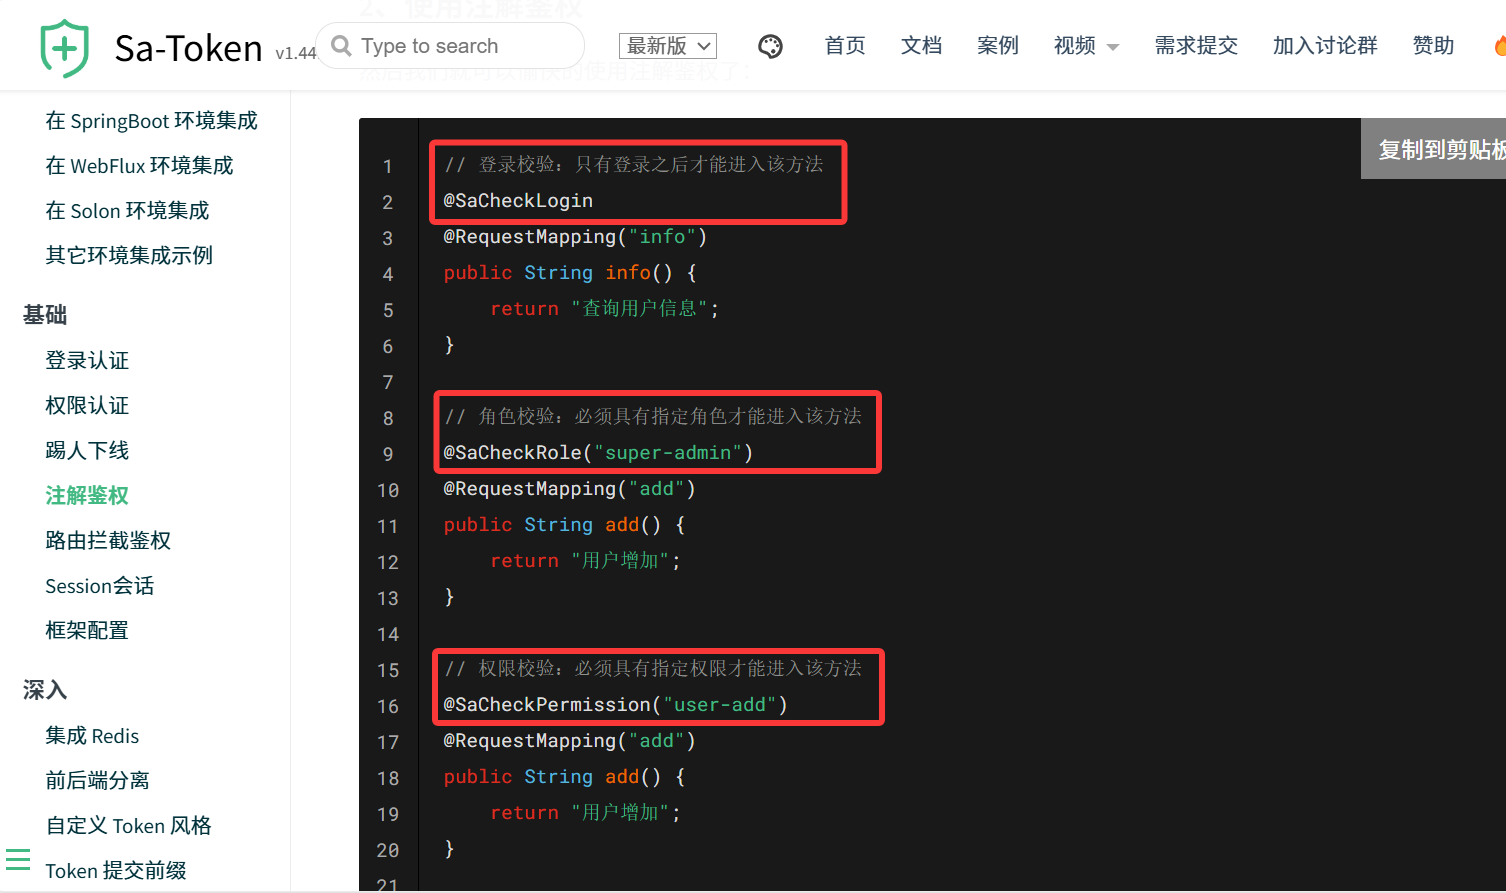
Task: Click the public String info() line
Action: pyautogui.click(x=570, y=273)
